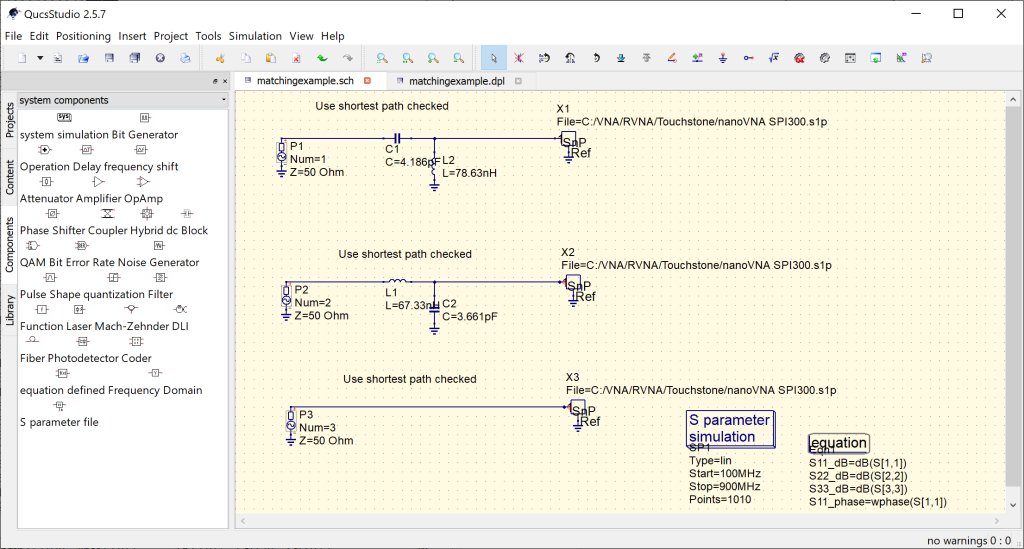Select the S parameter file component
The height and width of the screenshot is (549, 1024).
point(59,422)
